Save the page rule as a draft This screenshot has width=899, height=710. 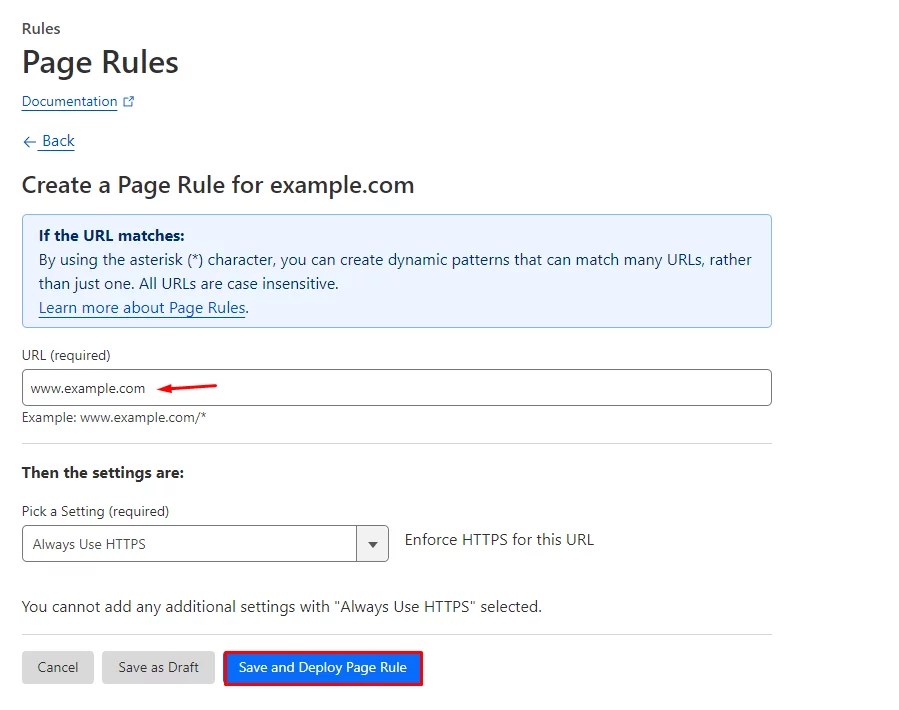157,667
